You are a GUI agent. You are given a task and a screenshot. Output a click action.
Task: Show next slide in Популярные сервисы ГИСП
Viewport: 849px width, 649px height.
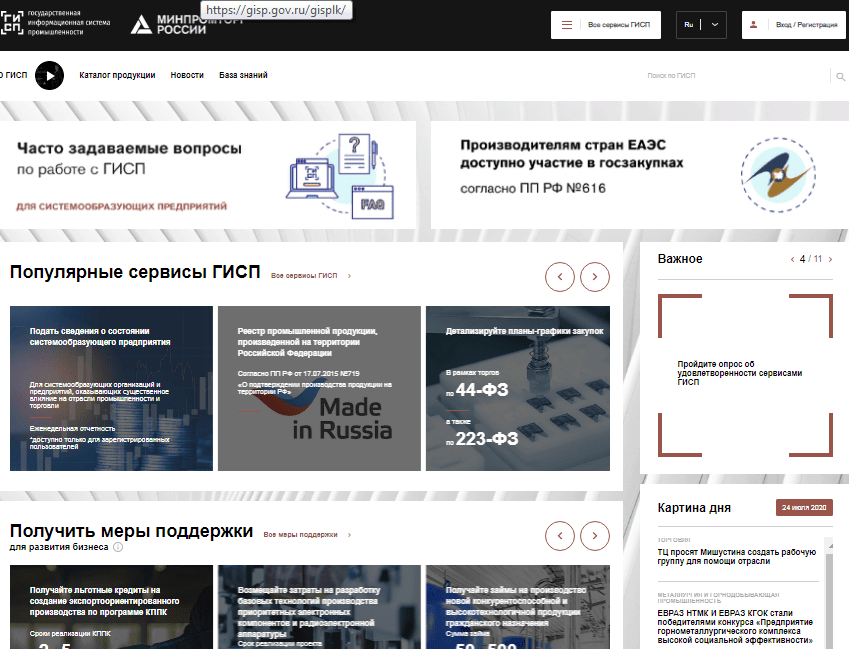coord(595,275)
